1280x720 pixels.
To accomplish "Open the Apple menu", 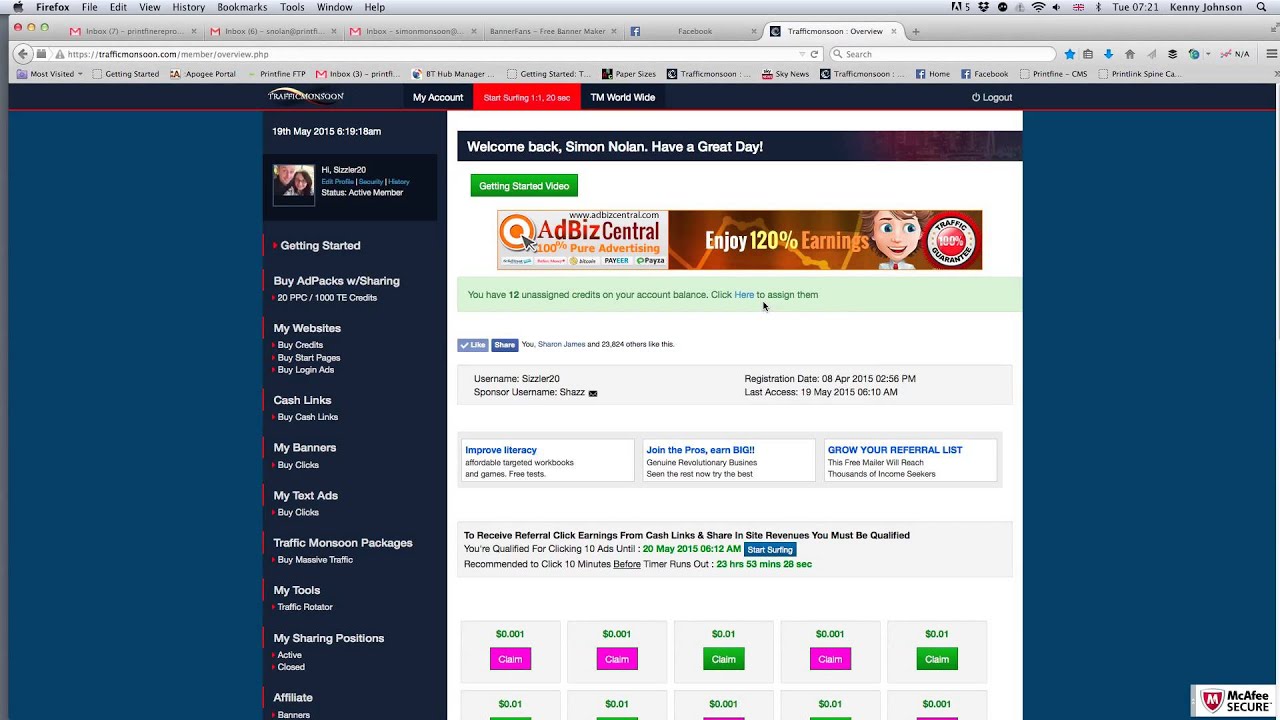I will click(x=17, y=7).
